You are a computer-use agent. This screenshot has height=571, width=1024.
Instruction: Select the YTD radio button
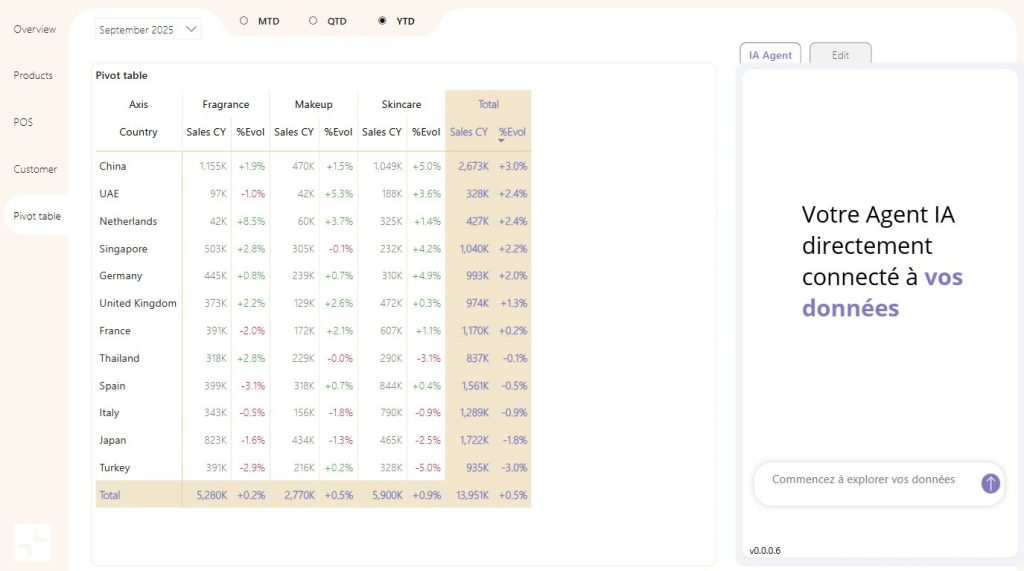[x=382, y=21]
